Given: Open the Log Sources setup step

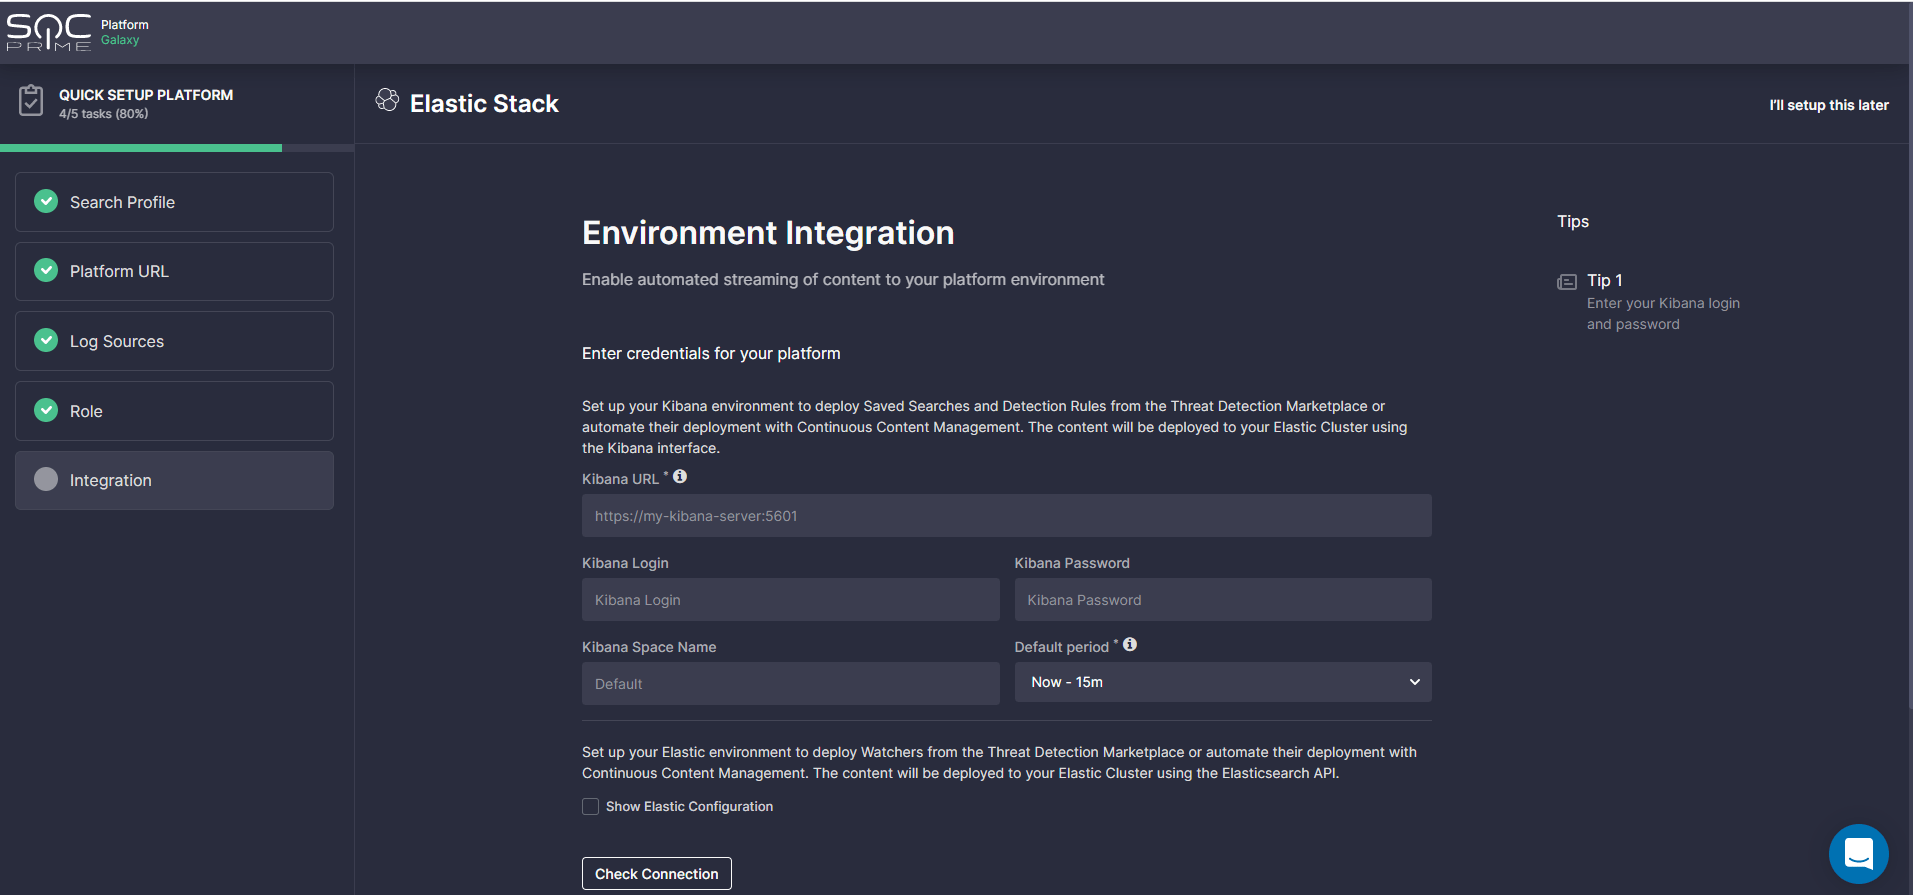Looking at the screenshot, I should (174, 341).
